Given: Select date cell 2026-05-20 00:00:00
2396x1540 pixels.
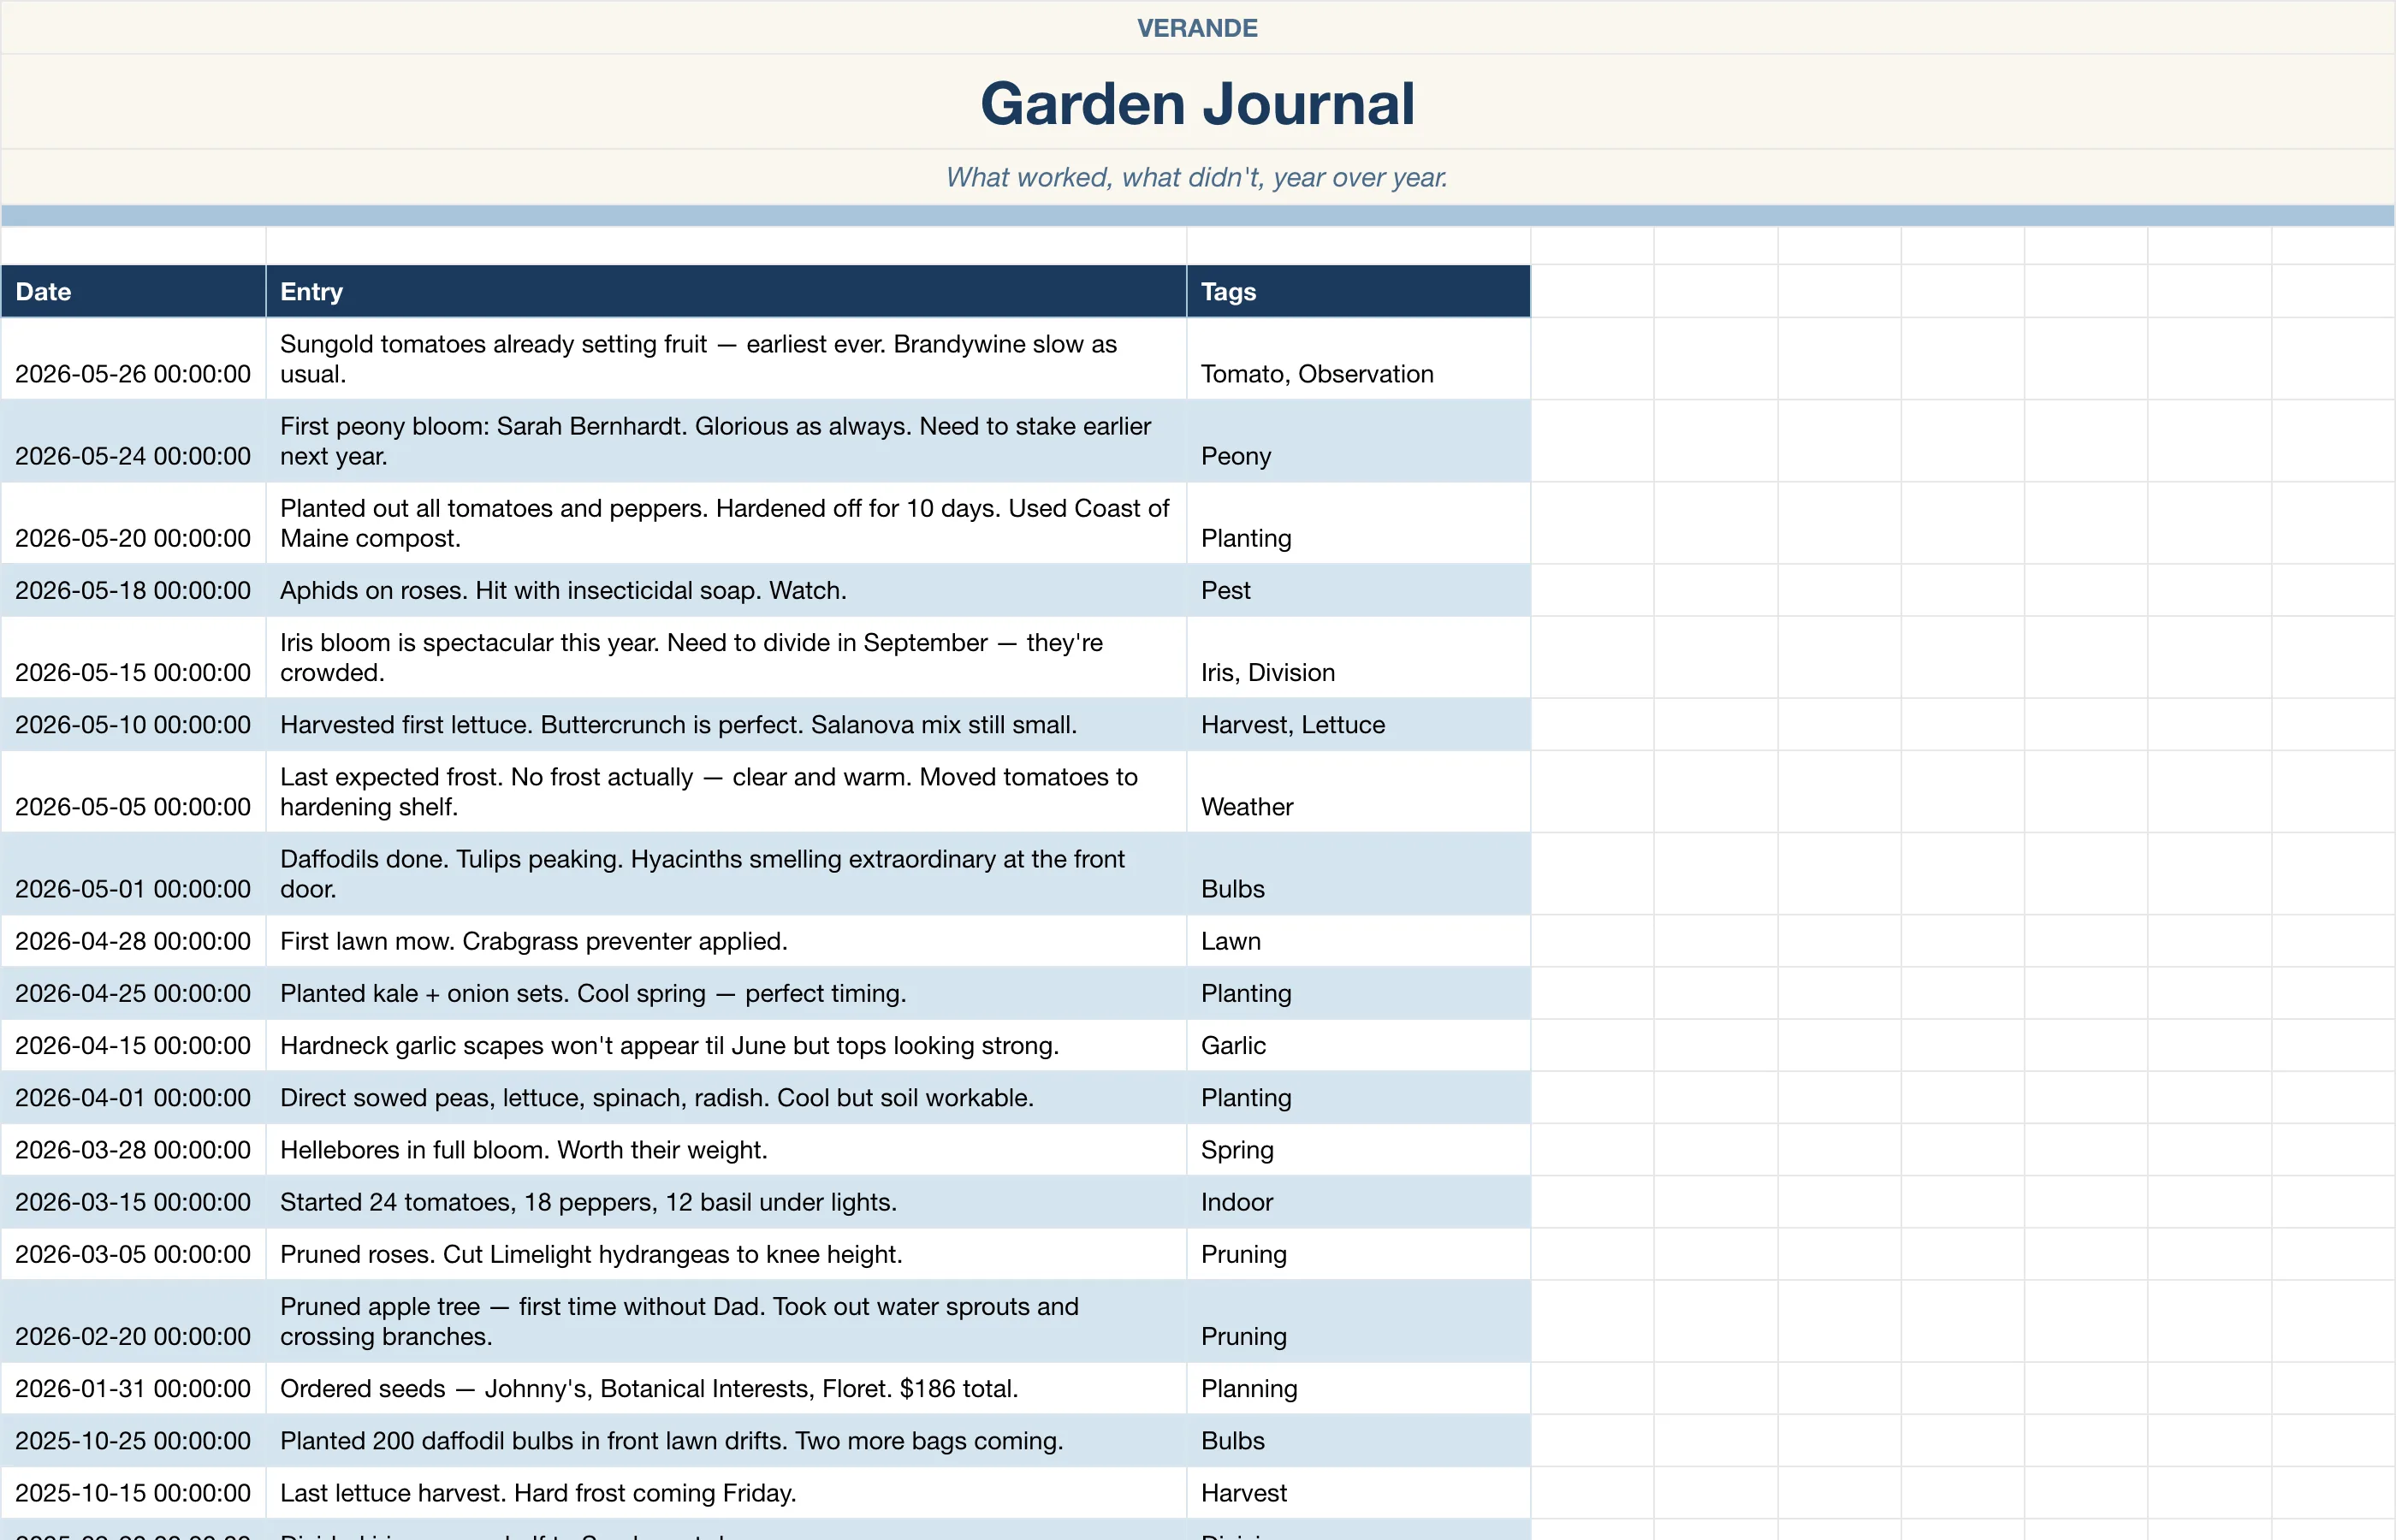Looking at the screenshot, I should click(x=133, y=523).
